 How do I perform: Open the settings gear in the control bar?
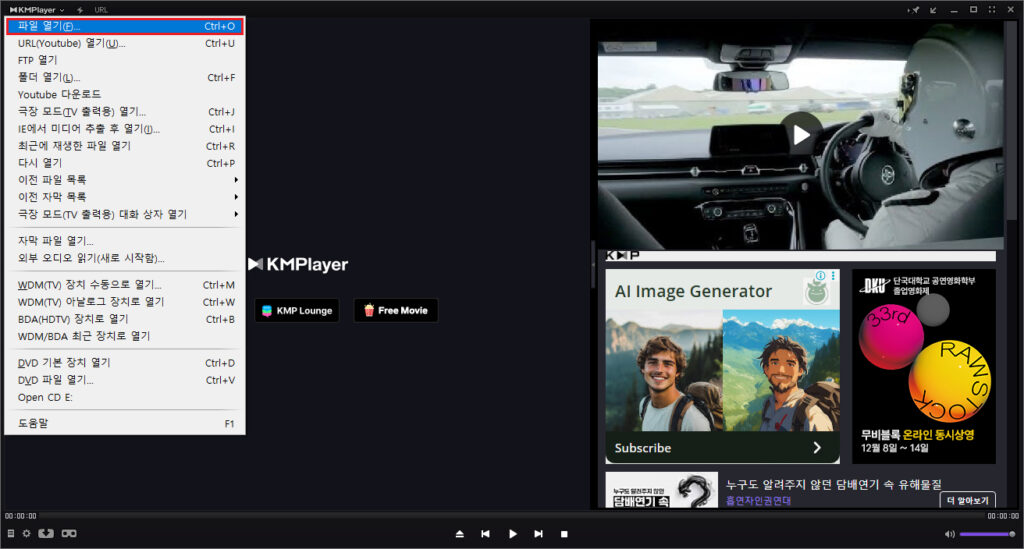[x=27, y=534]
